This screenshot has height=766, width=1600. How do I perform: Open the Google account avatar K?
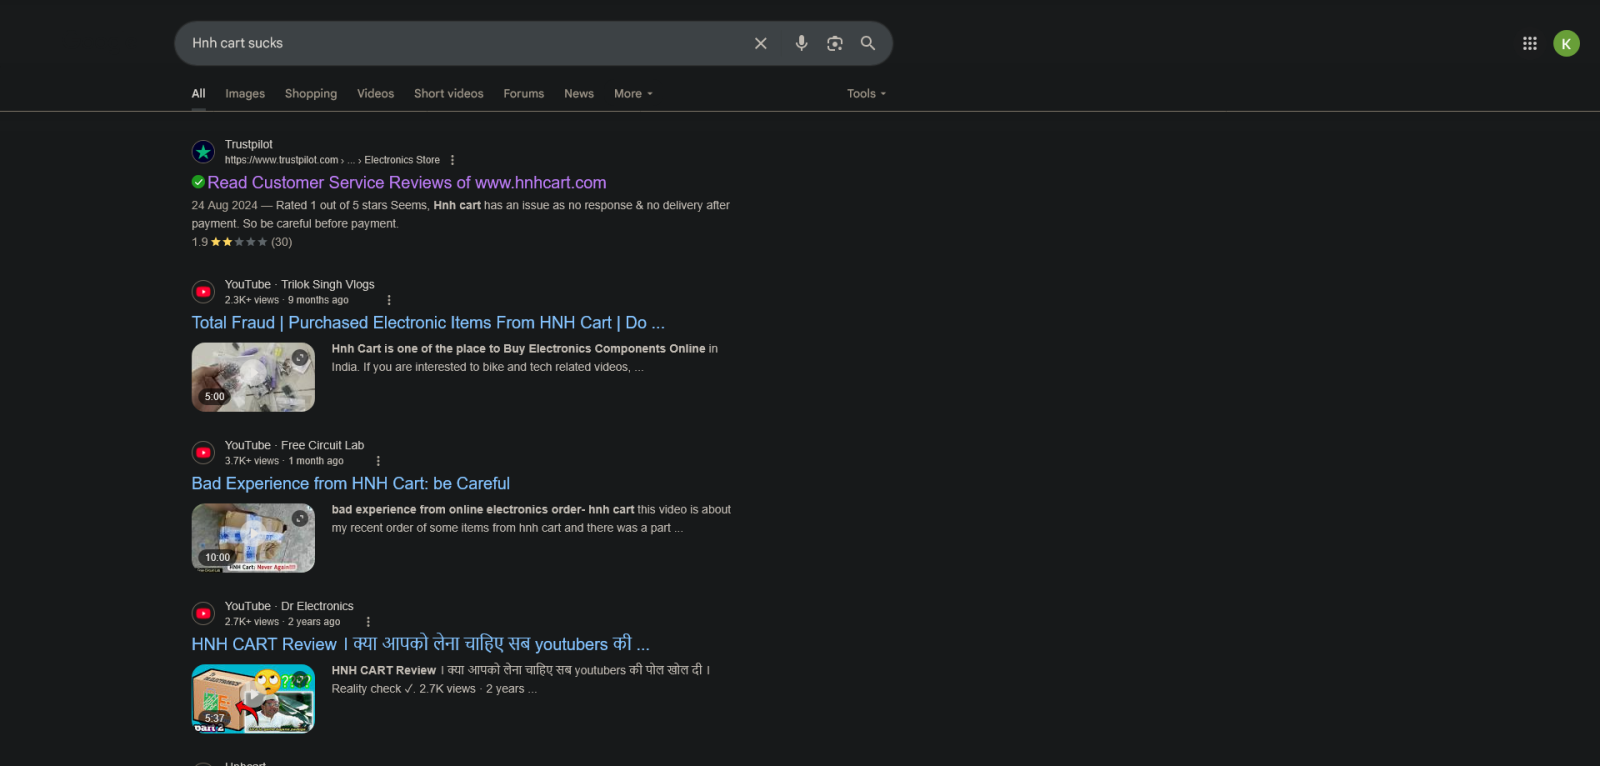(x=1566, y=43)
